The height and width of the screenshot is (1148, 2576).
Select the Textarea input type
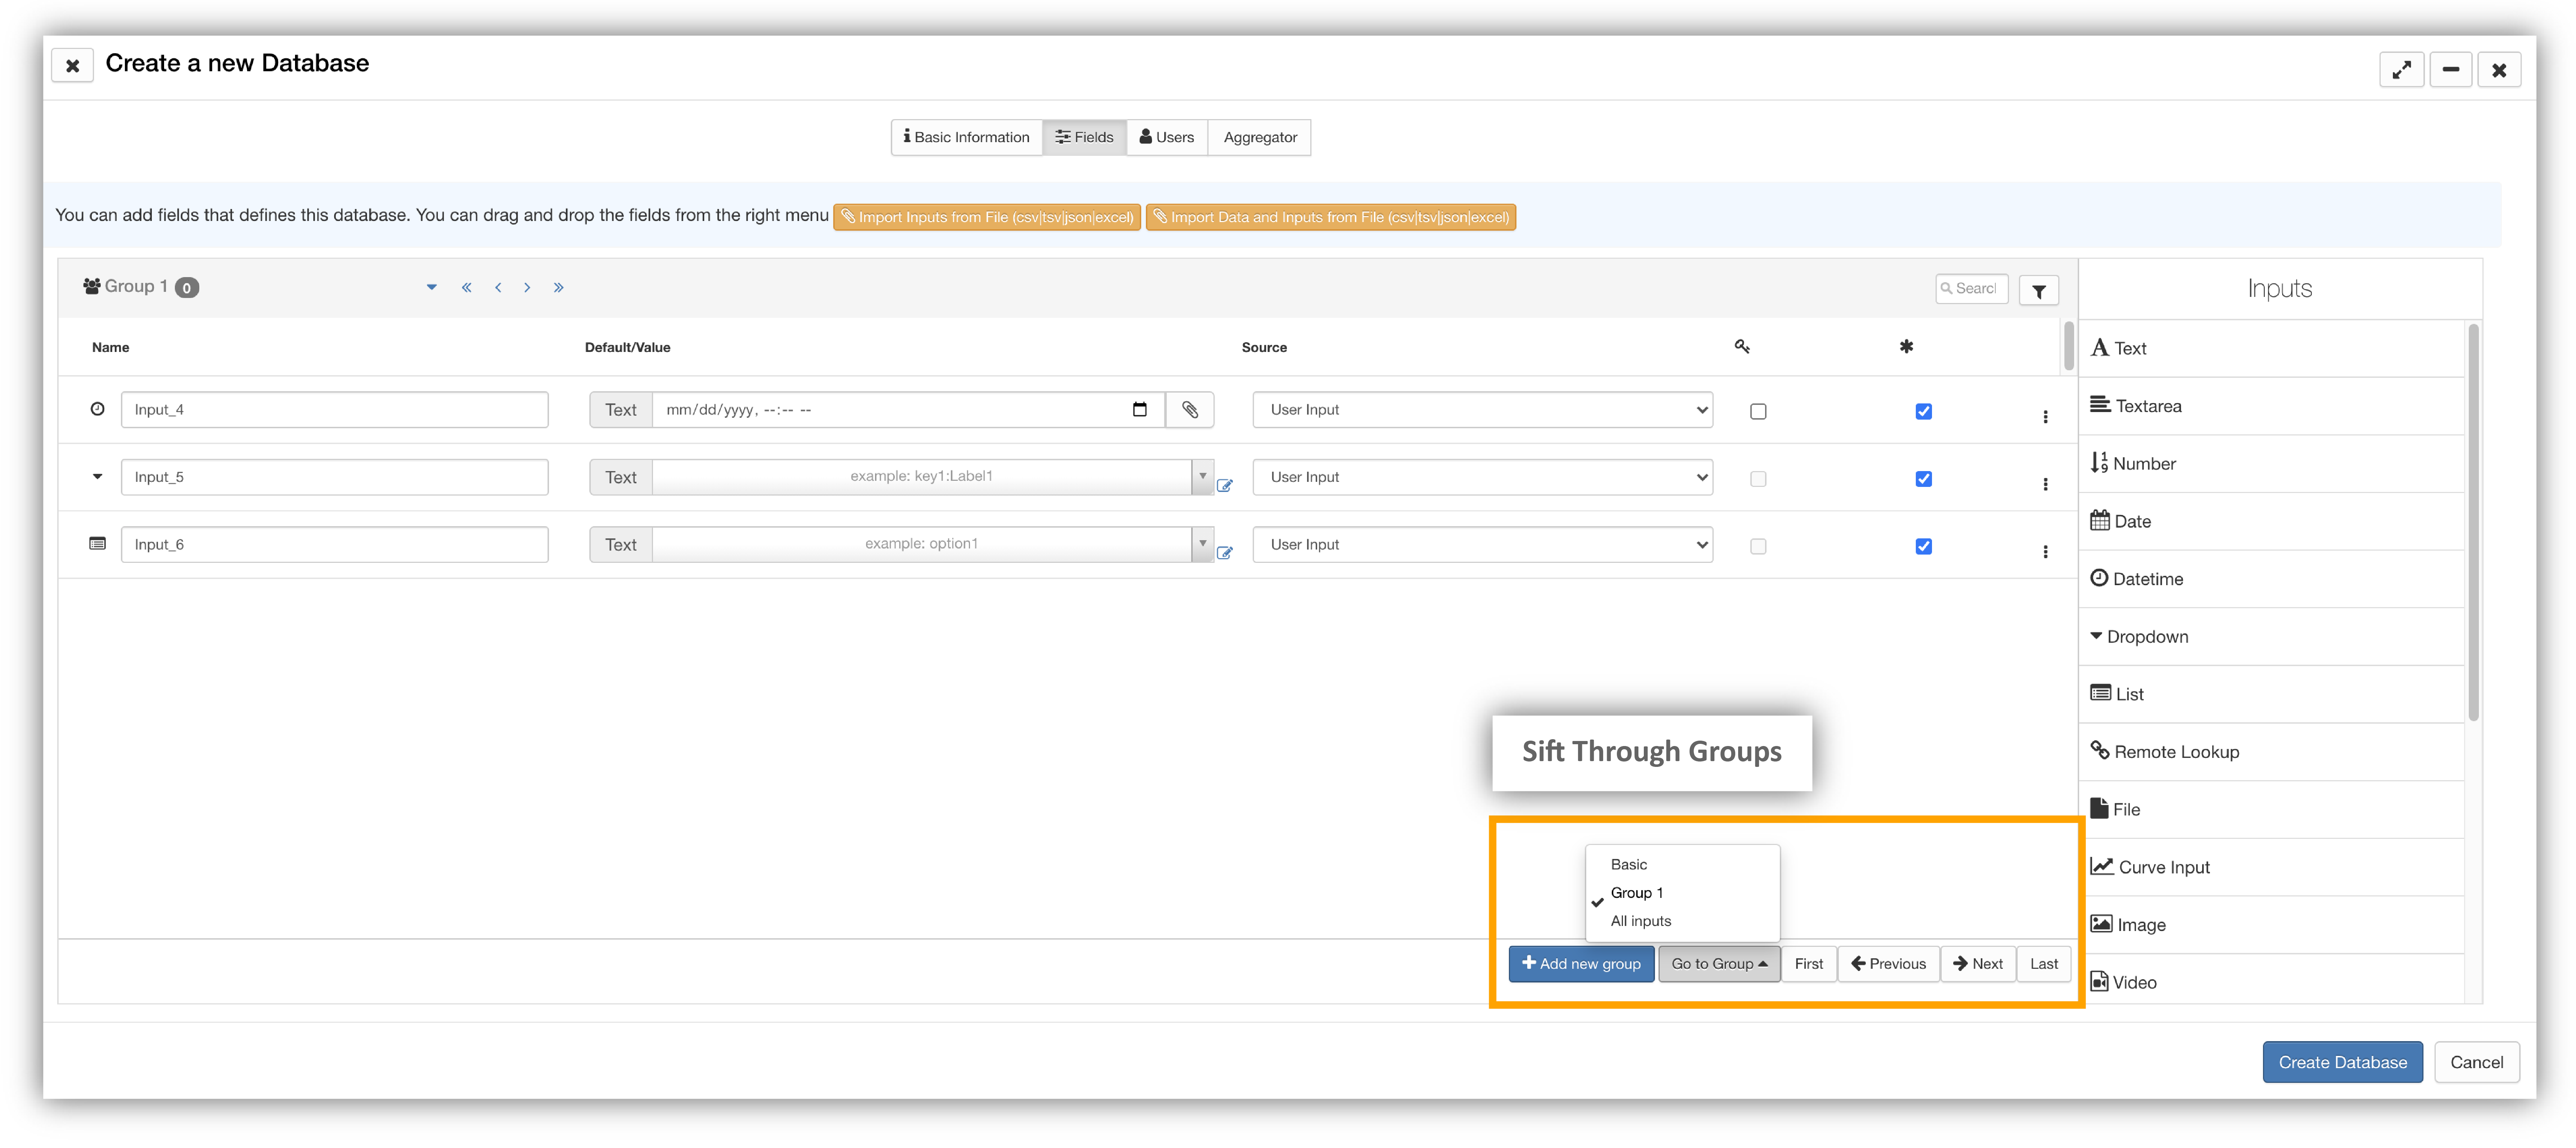click(x=2271, y=406)
